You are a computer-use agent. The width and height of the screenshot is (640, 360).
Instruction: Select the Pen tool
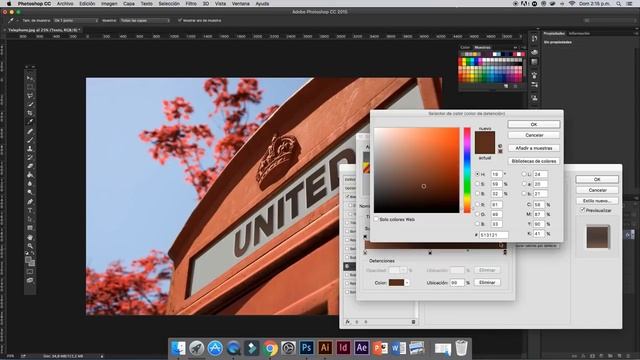(30, 202)
